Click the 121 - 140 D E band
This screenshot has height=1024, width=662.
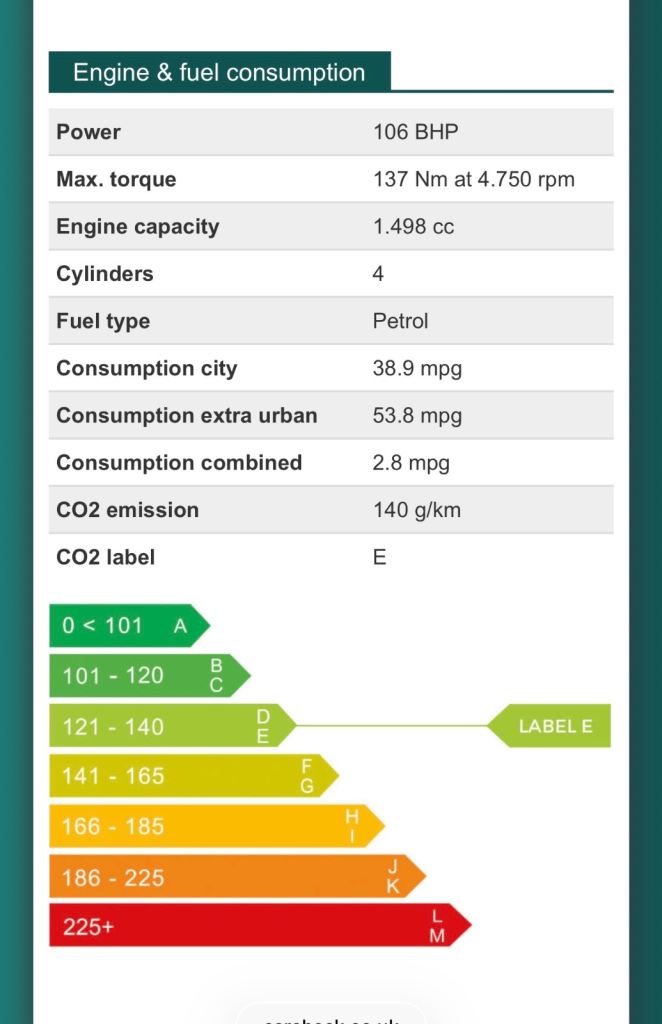coord(168,726)
